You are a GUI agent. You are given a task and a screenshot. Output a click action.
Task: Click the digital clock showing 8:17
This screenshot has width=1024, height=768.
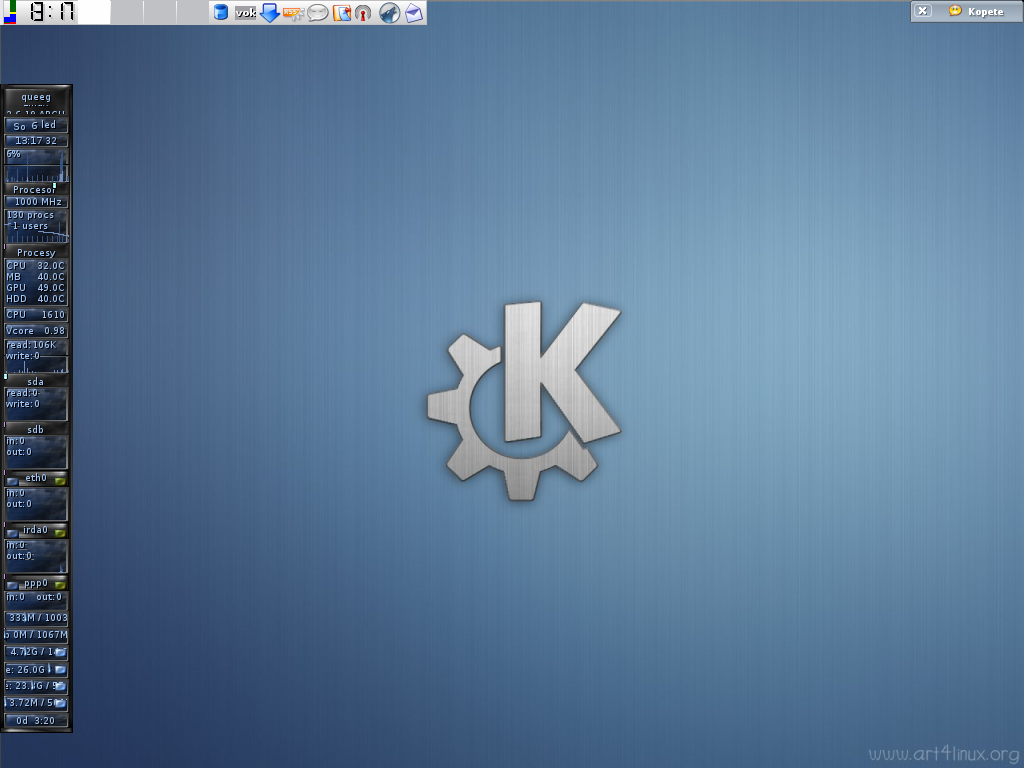(x=52, y=12)
